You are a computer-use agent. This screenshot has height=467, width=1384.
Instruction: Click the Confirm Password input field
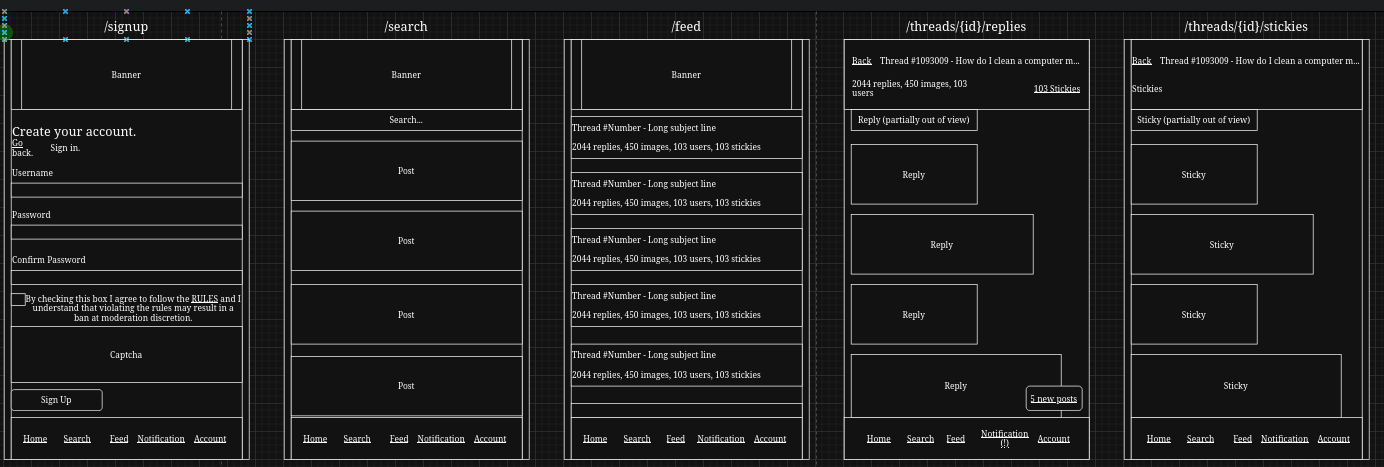(x=126, y=277)
